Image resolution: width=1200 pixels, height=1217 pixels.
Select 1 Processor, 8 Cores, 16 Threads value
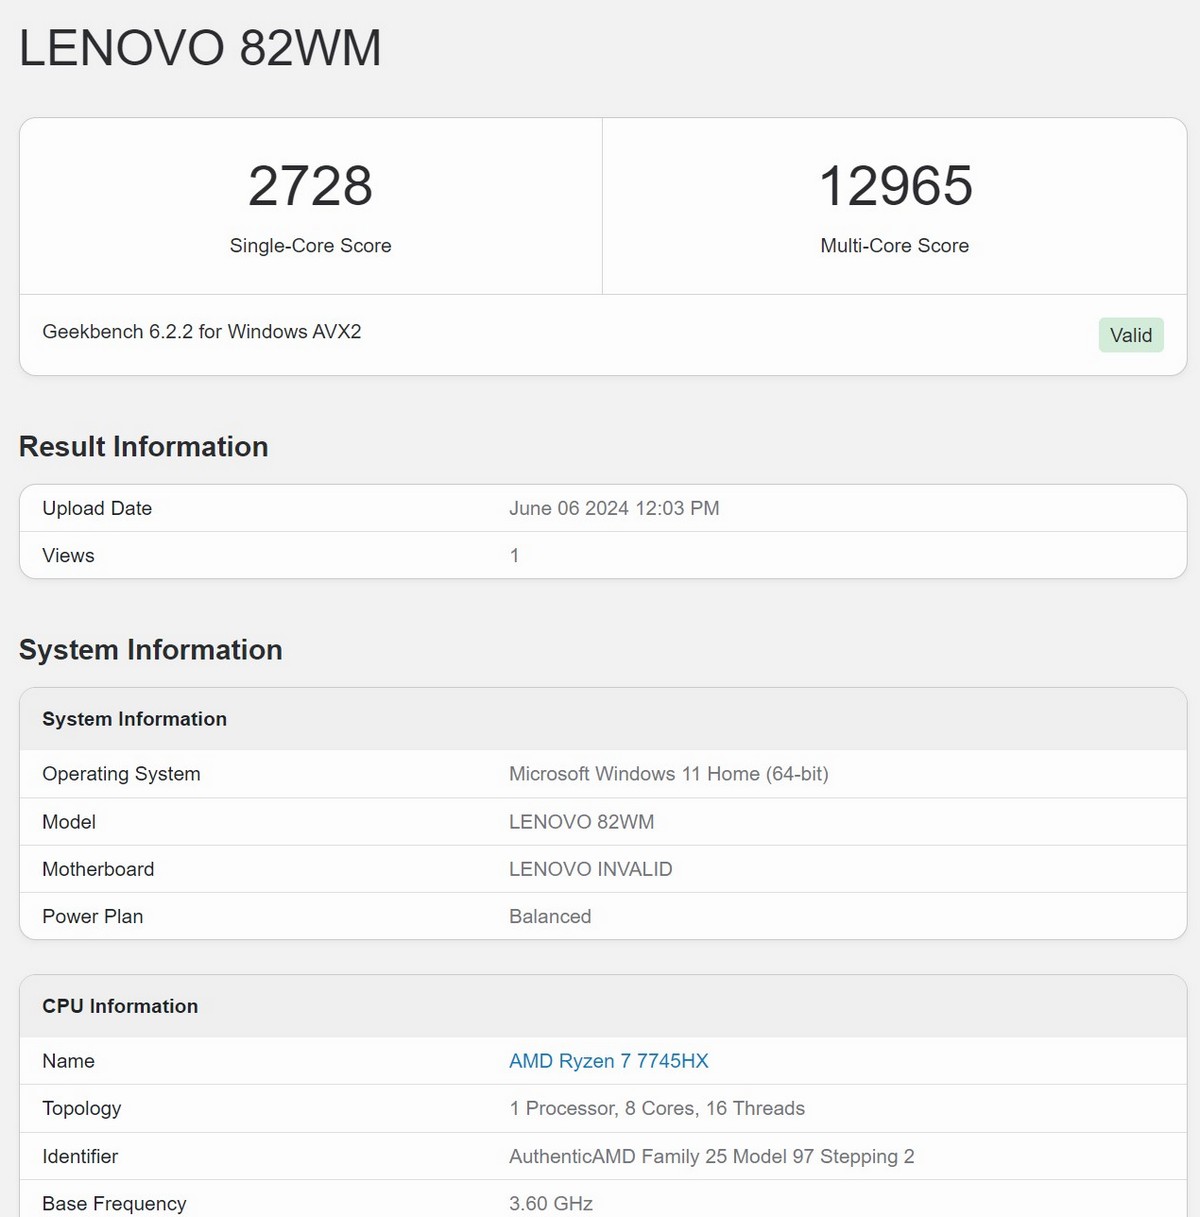pos(657,1109)
